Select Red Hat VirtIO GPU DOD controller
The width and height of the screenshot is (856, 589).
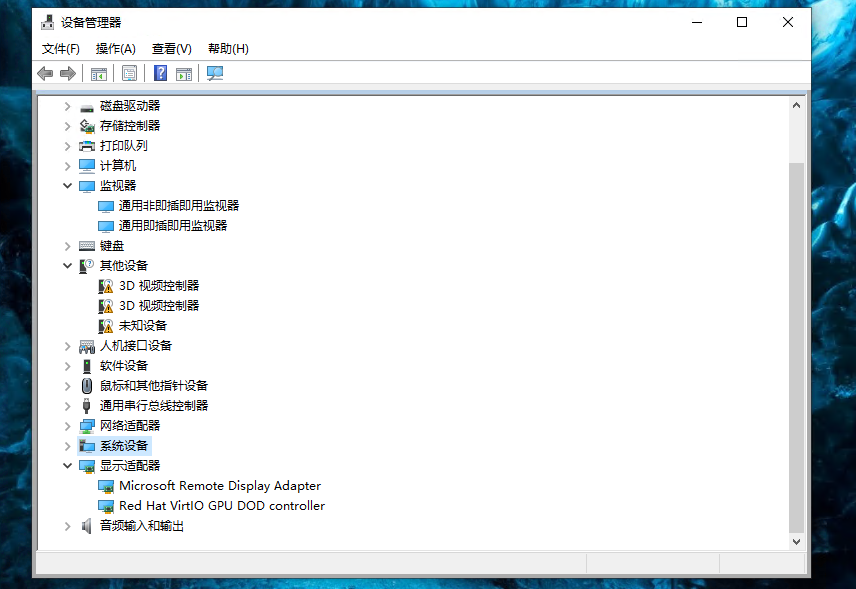click(221, 506)
